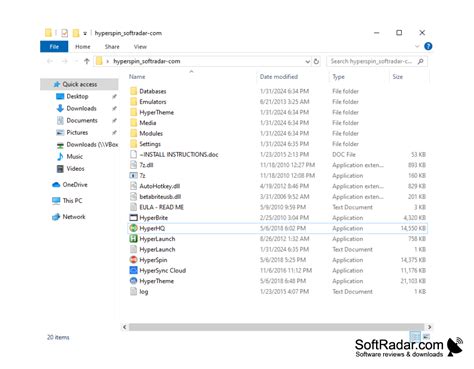Image resolution: width=474 pixels, height=369 pixels.
Task: Click the Databases folder icon
Action: tap(133, 91)
